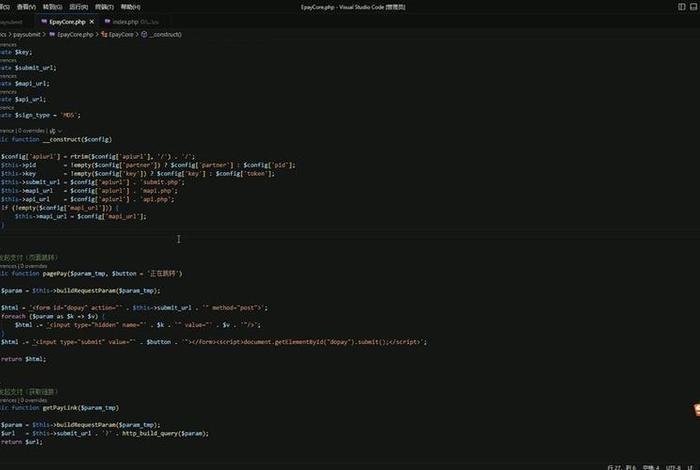Click the PHP file icon on EpayCore.php tab
Screen dimensions: 700x470
(x=44, y=21)
